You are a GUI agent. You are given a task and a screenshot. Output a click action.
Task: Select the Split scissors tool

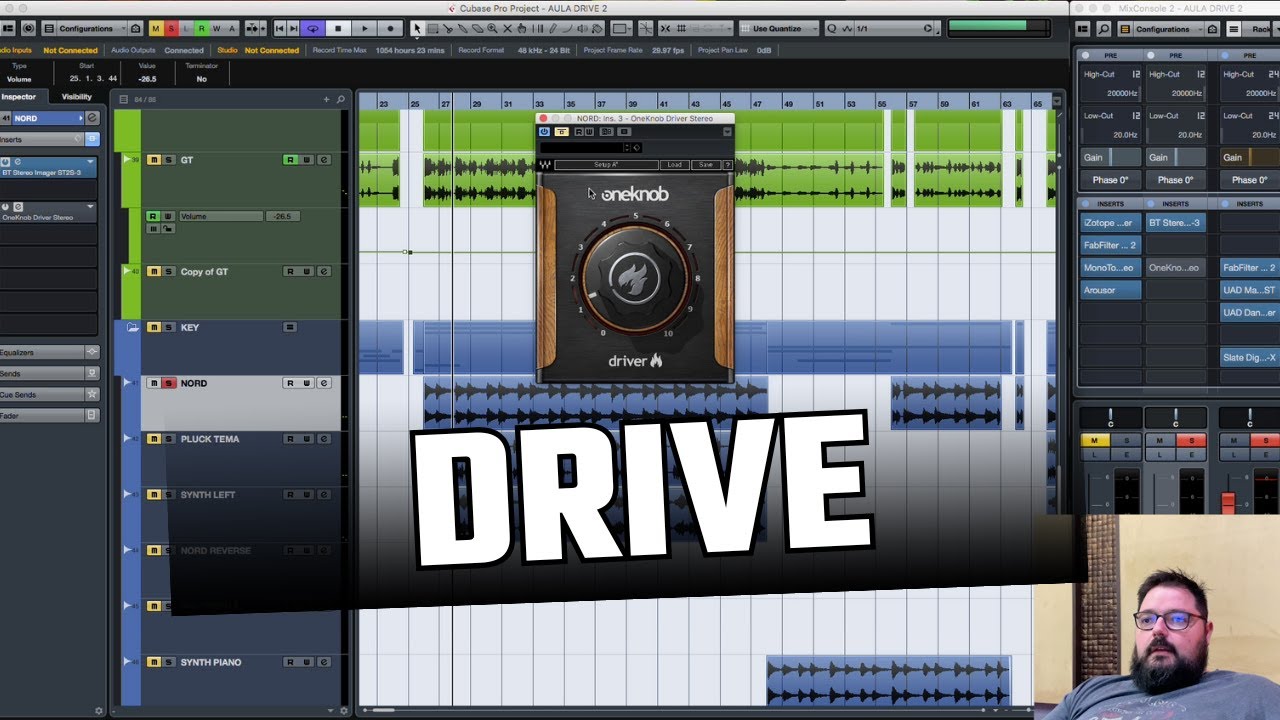click(448, 28)
